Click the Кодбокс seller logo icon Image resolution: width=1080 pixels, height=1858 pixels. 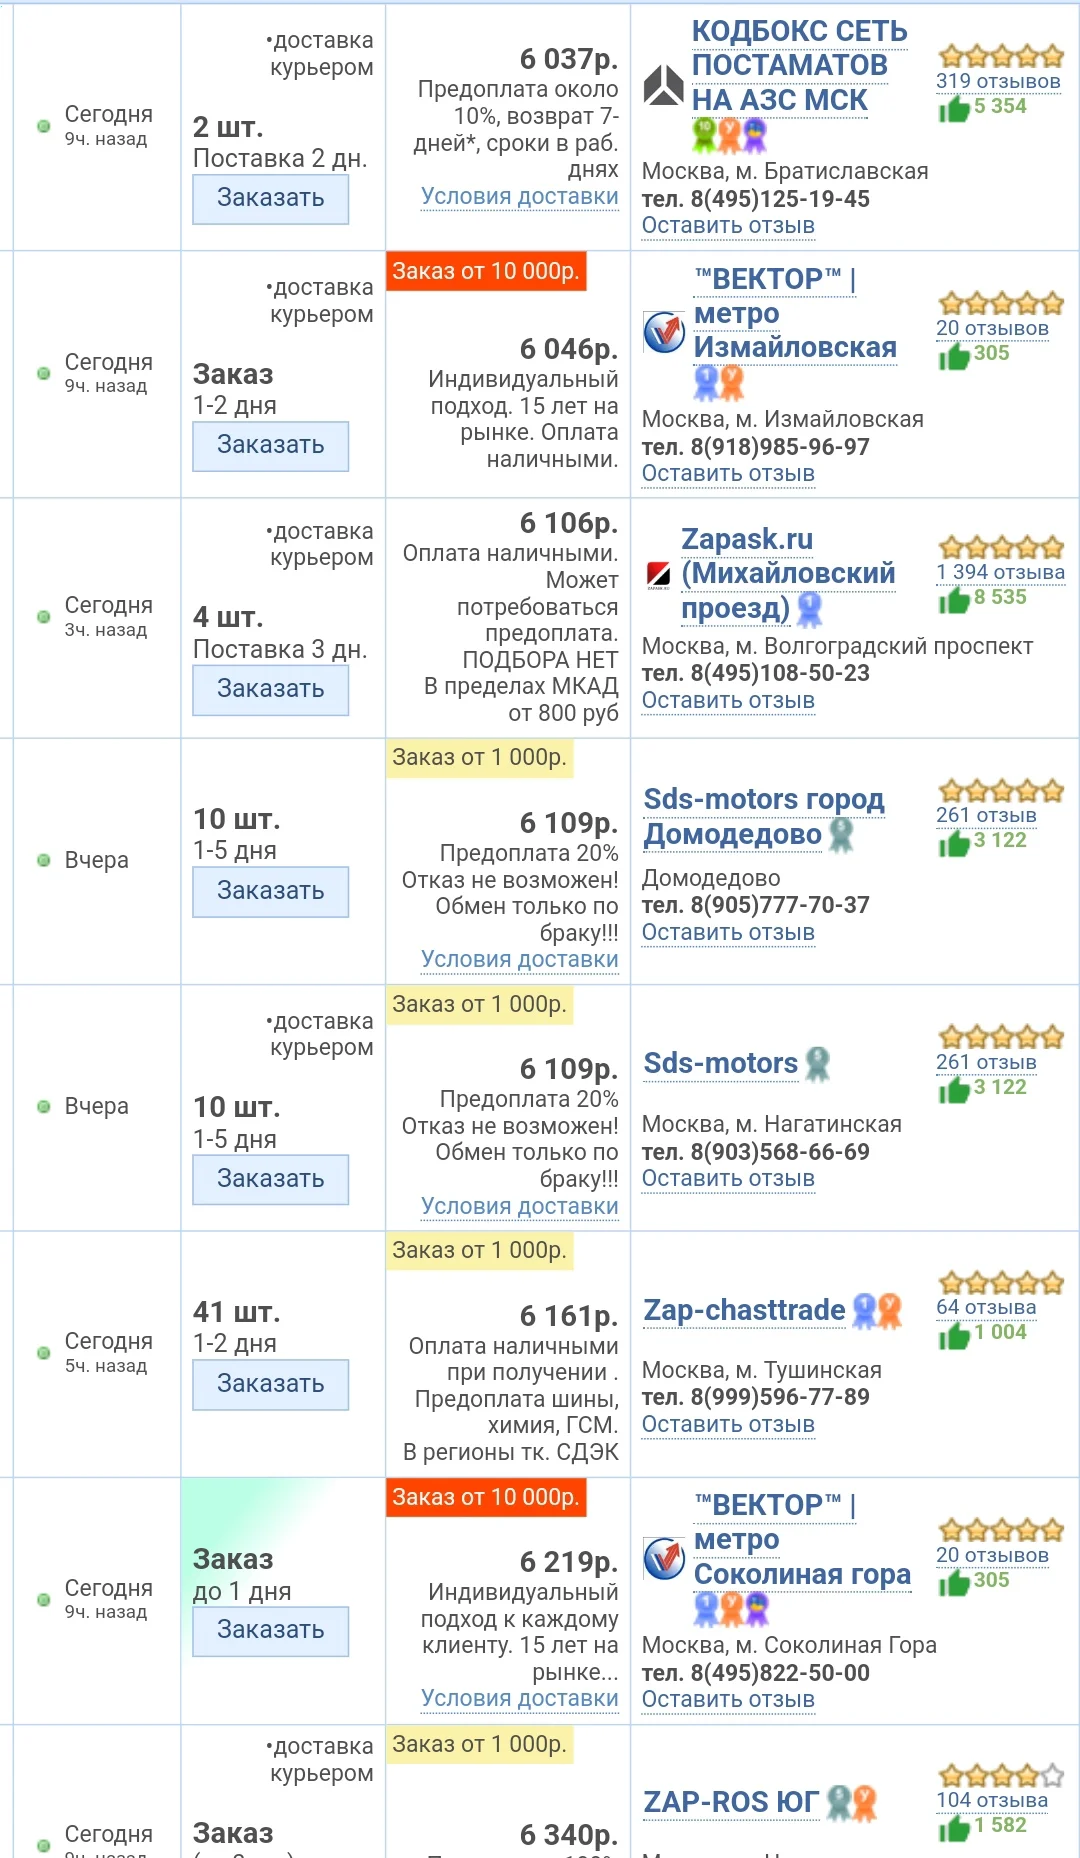point(662,85)
